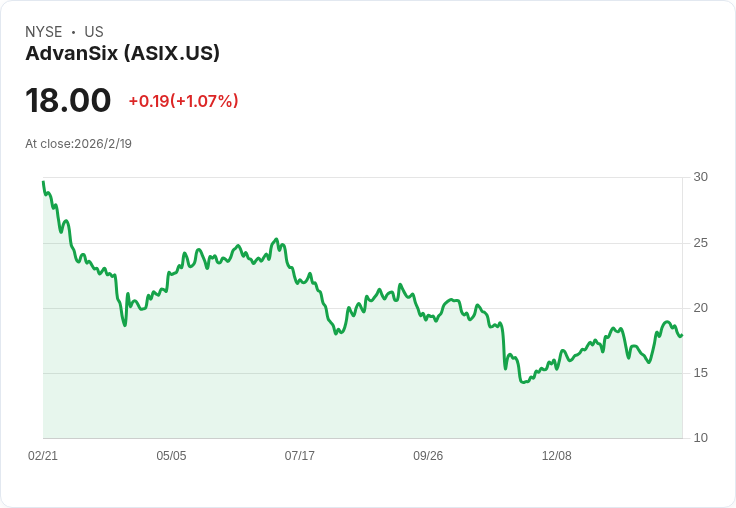Image resolution: width=736 pixels, height=508 pixels.
Task: Open the AdvanSix (ASIX.US) stock title
Action: coord(122,53)
